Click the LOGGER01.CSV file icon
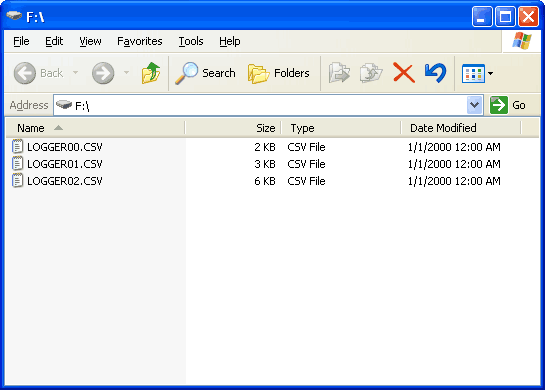This screenshot has width=545, height=390. pyautogui.click(x=17, y=163)
